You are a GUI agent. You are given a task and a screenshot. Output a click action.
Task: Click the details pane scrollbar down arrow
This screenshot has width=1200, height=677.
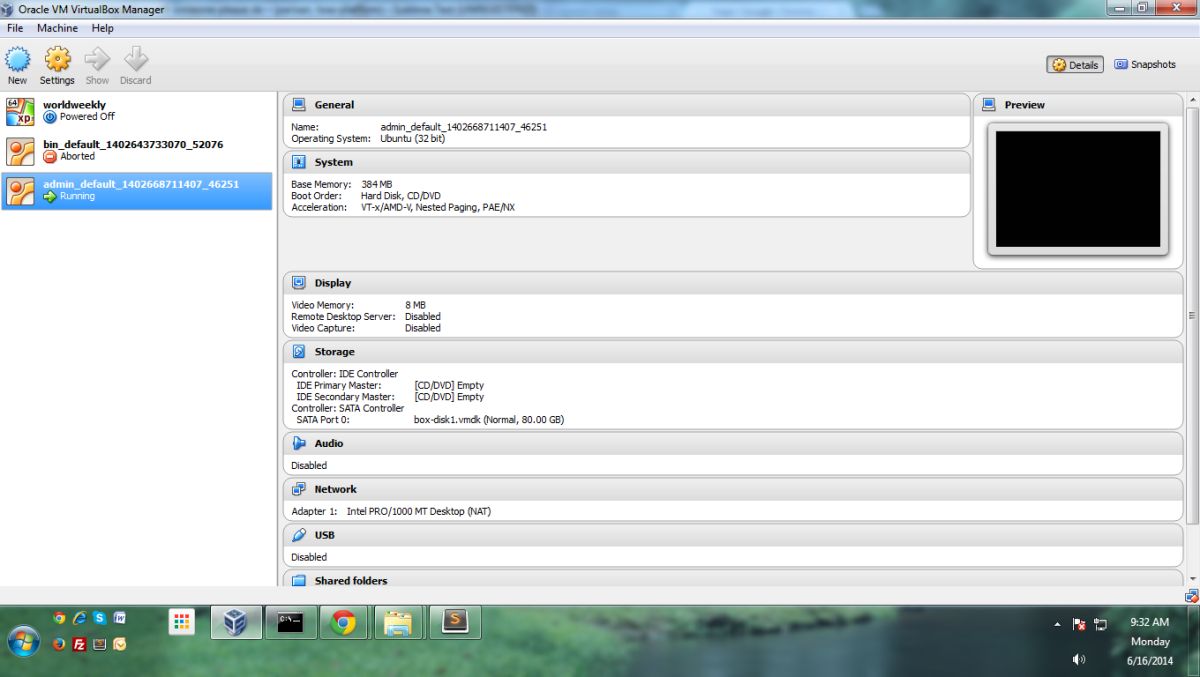(1192, 579)
